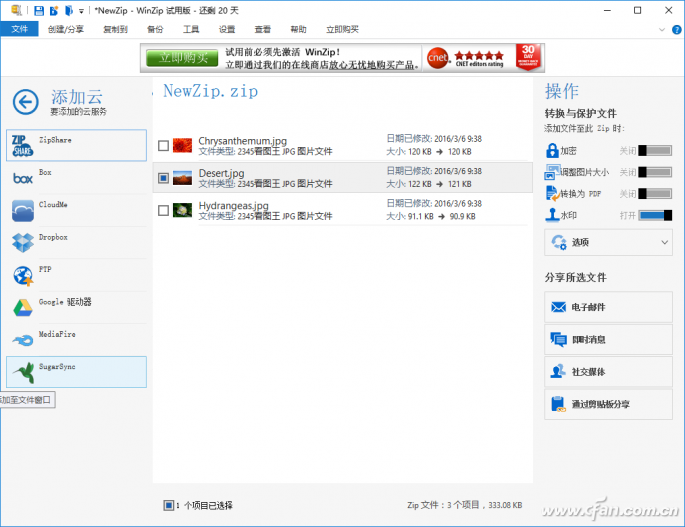The width and height of the screenshot is (685, 527).
Task: Click the convert to PDF icon
Action: (x=552, y=194)
